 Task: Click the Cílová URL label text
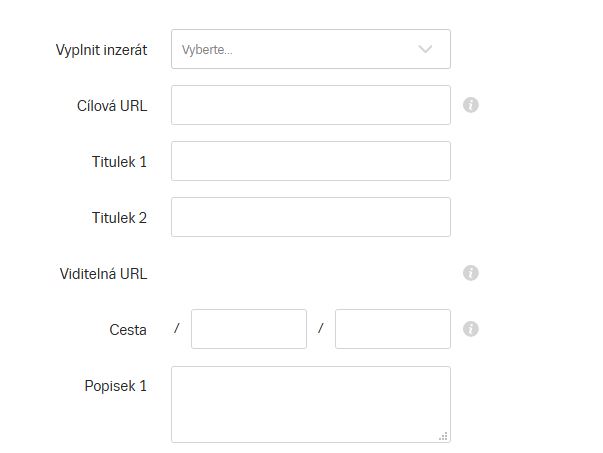click(112, 106)
